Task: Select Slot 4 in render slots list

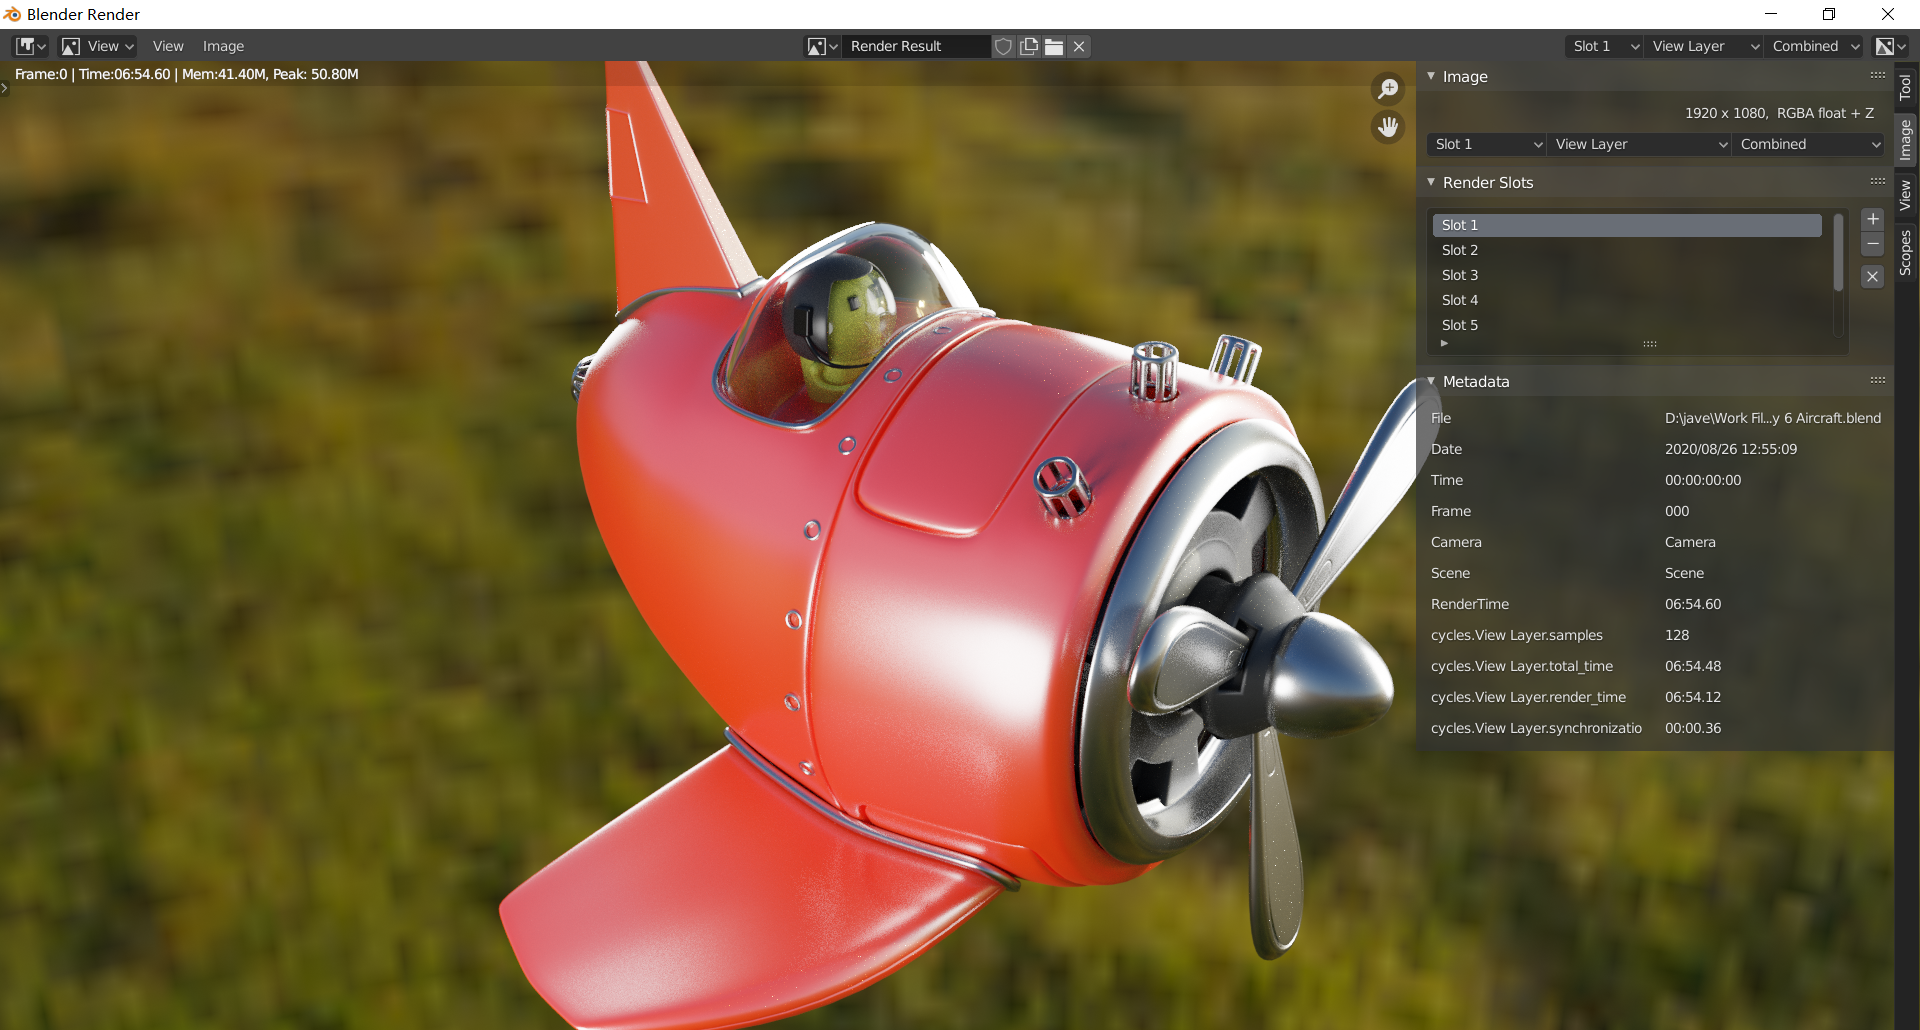Action: 1627,300
